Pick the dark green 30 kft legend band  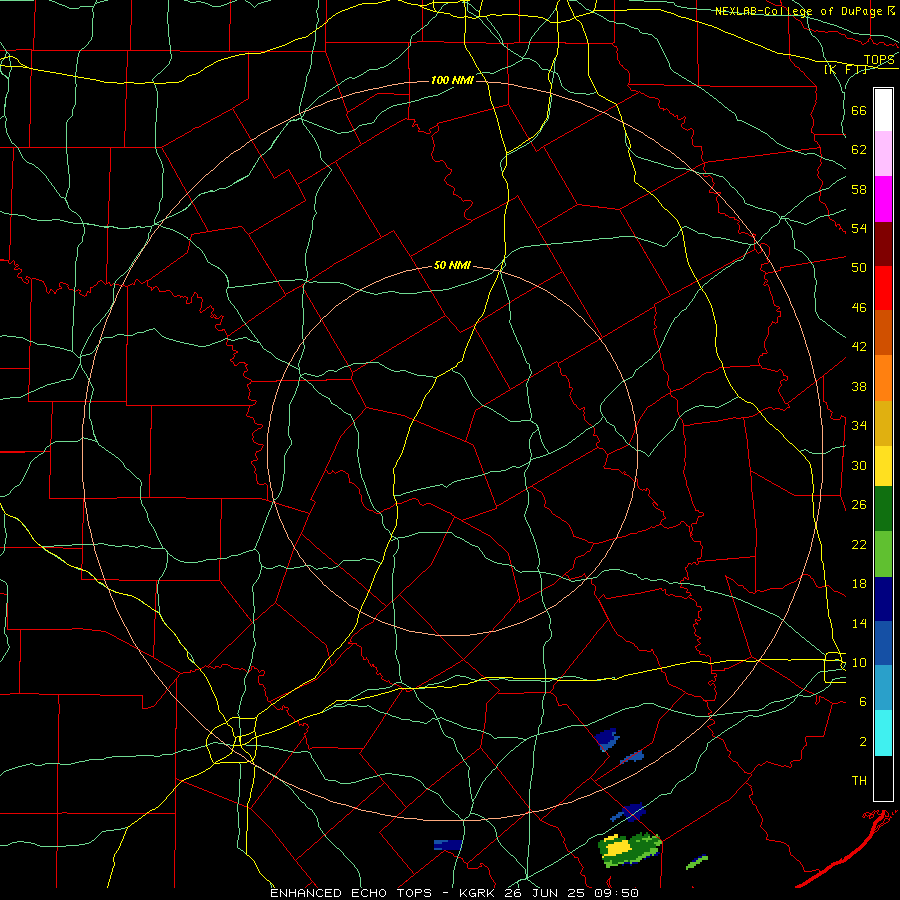click(x=883, y=509)
